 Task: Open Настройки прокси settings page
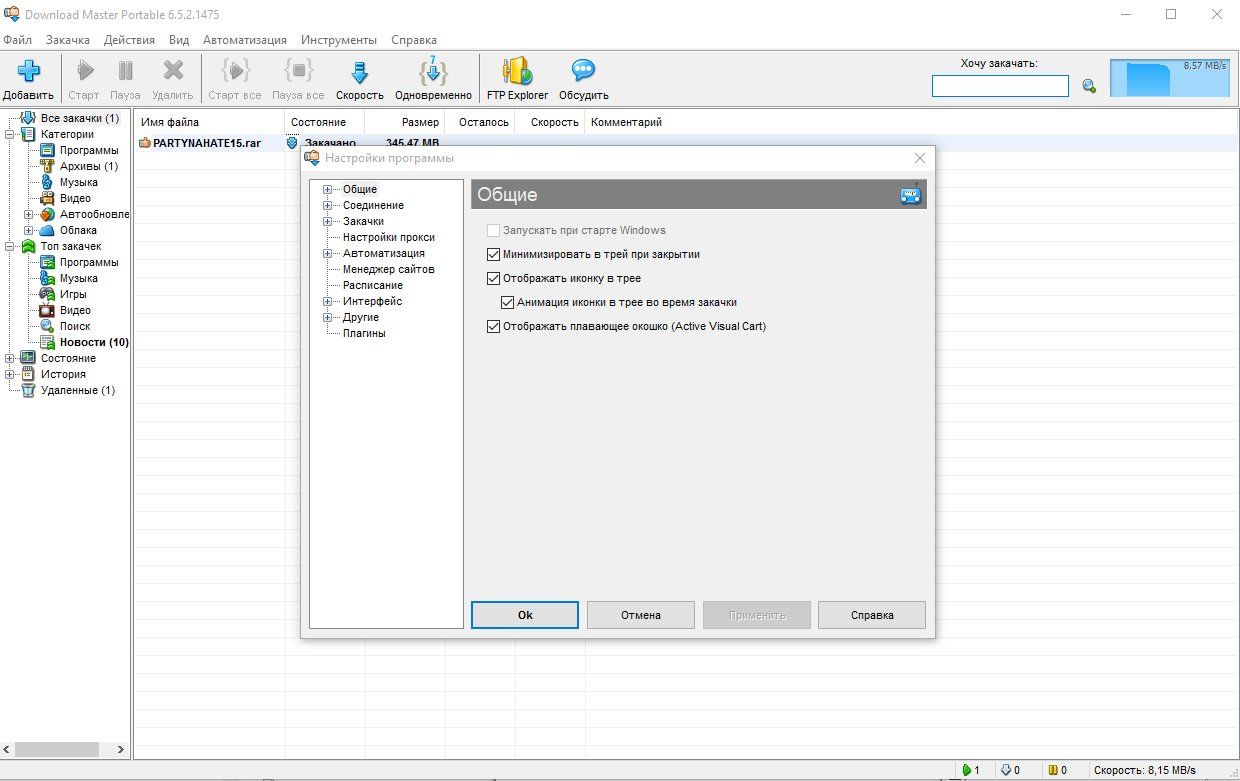(389, 237)
